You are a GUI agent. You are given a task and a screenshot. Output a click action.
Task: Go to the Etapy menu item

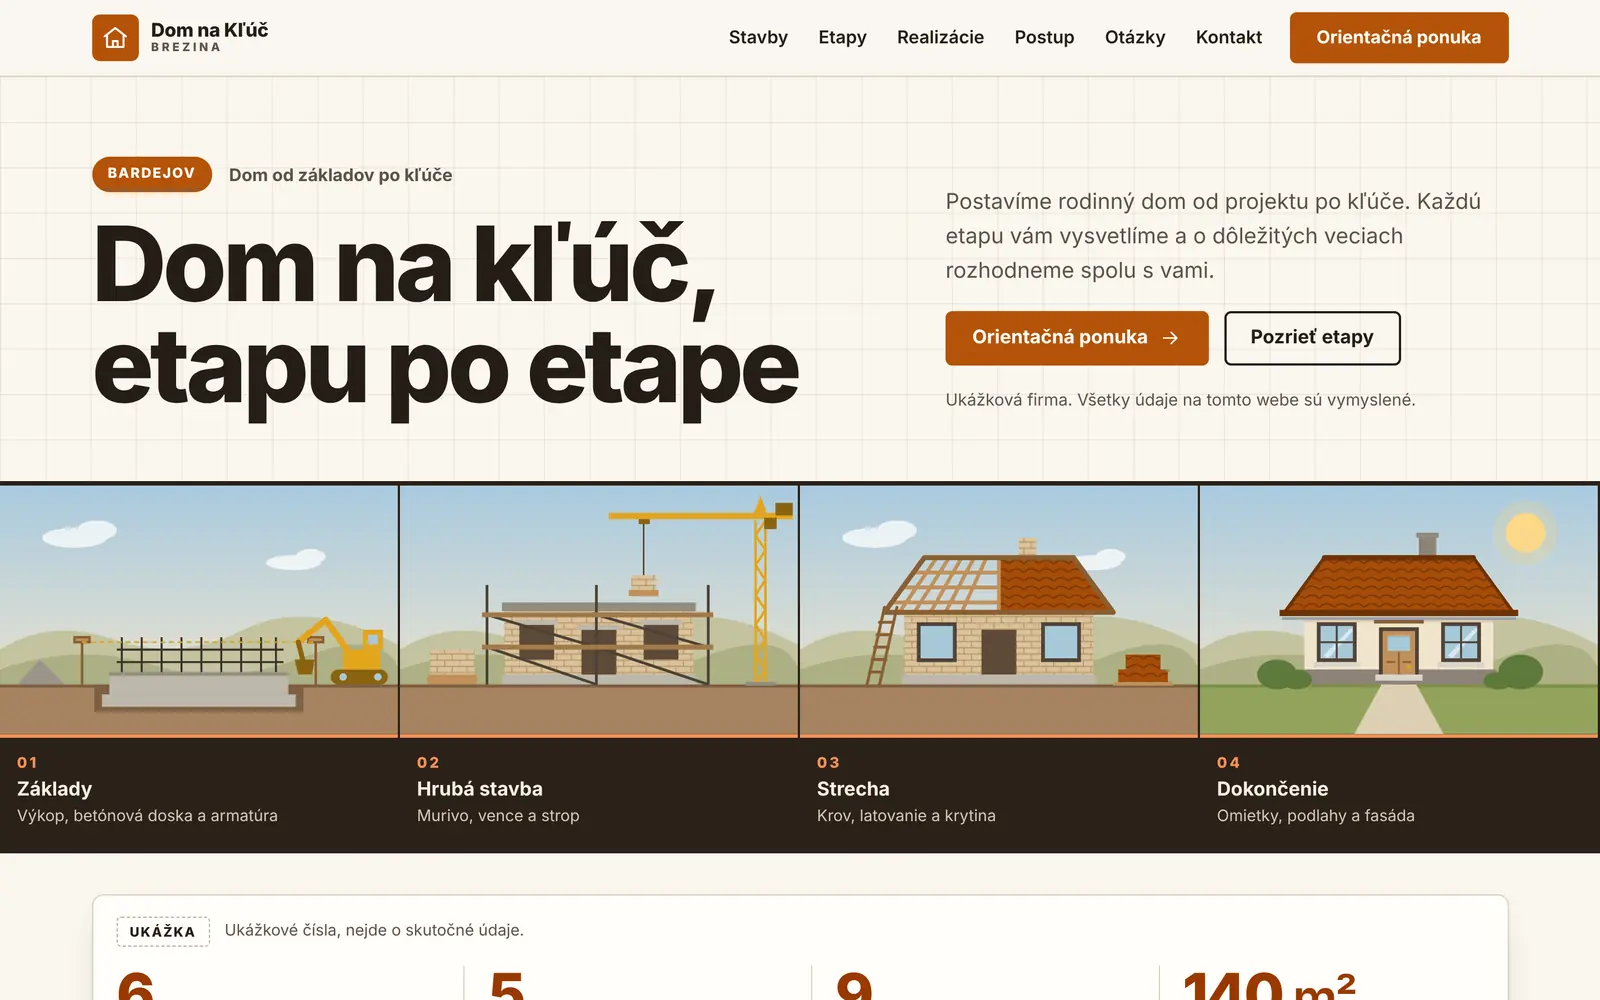click(842, 37)
